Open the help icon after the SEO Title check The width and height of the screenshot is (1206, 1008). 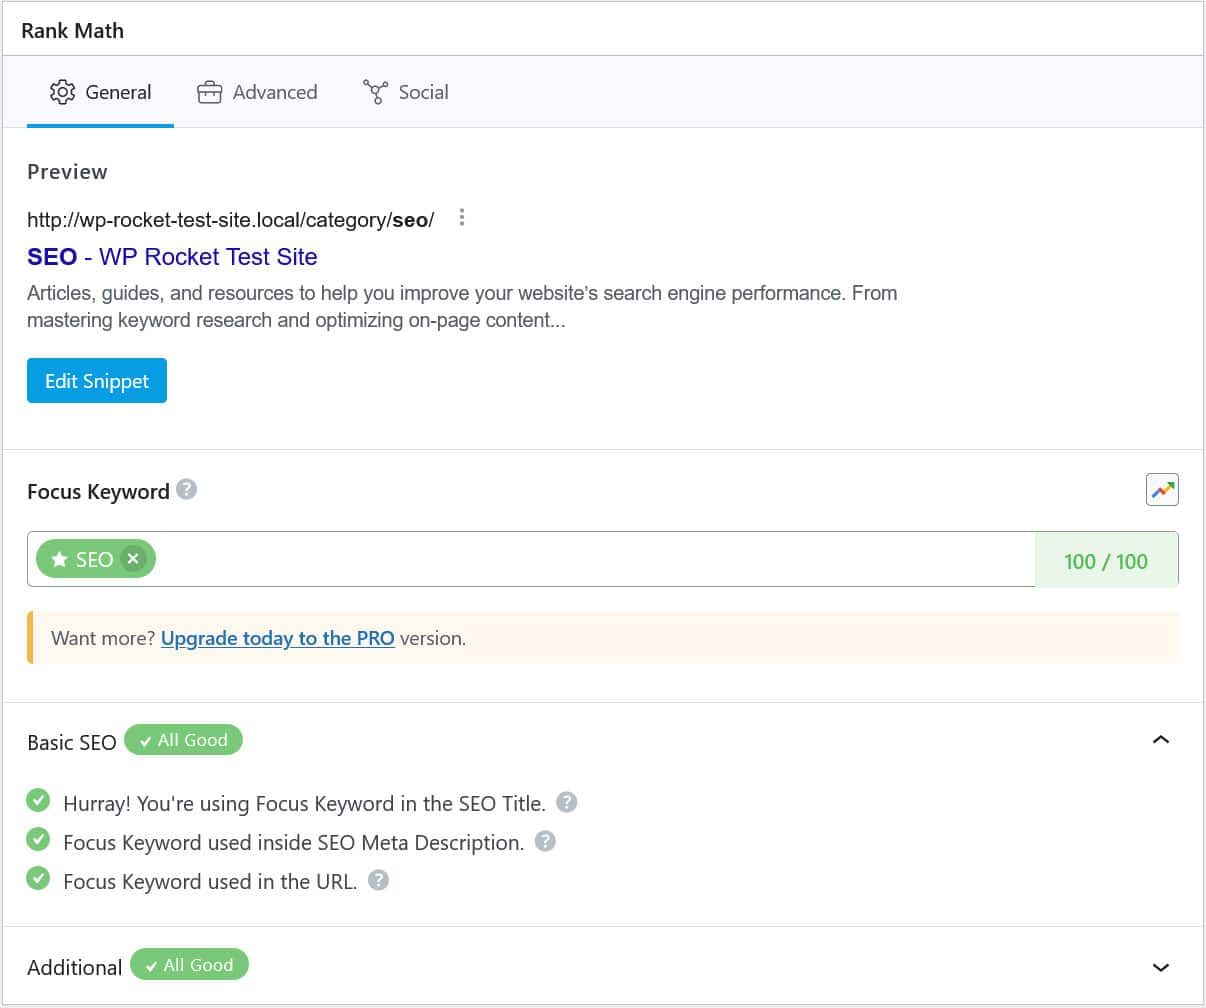(x=567, y=802)
